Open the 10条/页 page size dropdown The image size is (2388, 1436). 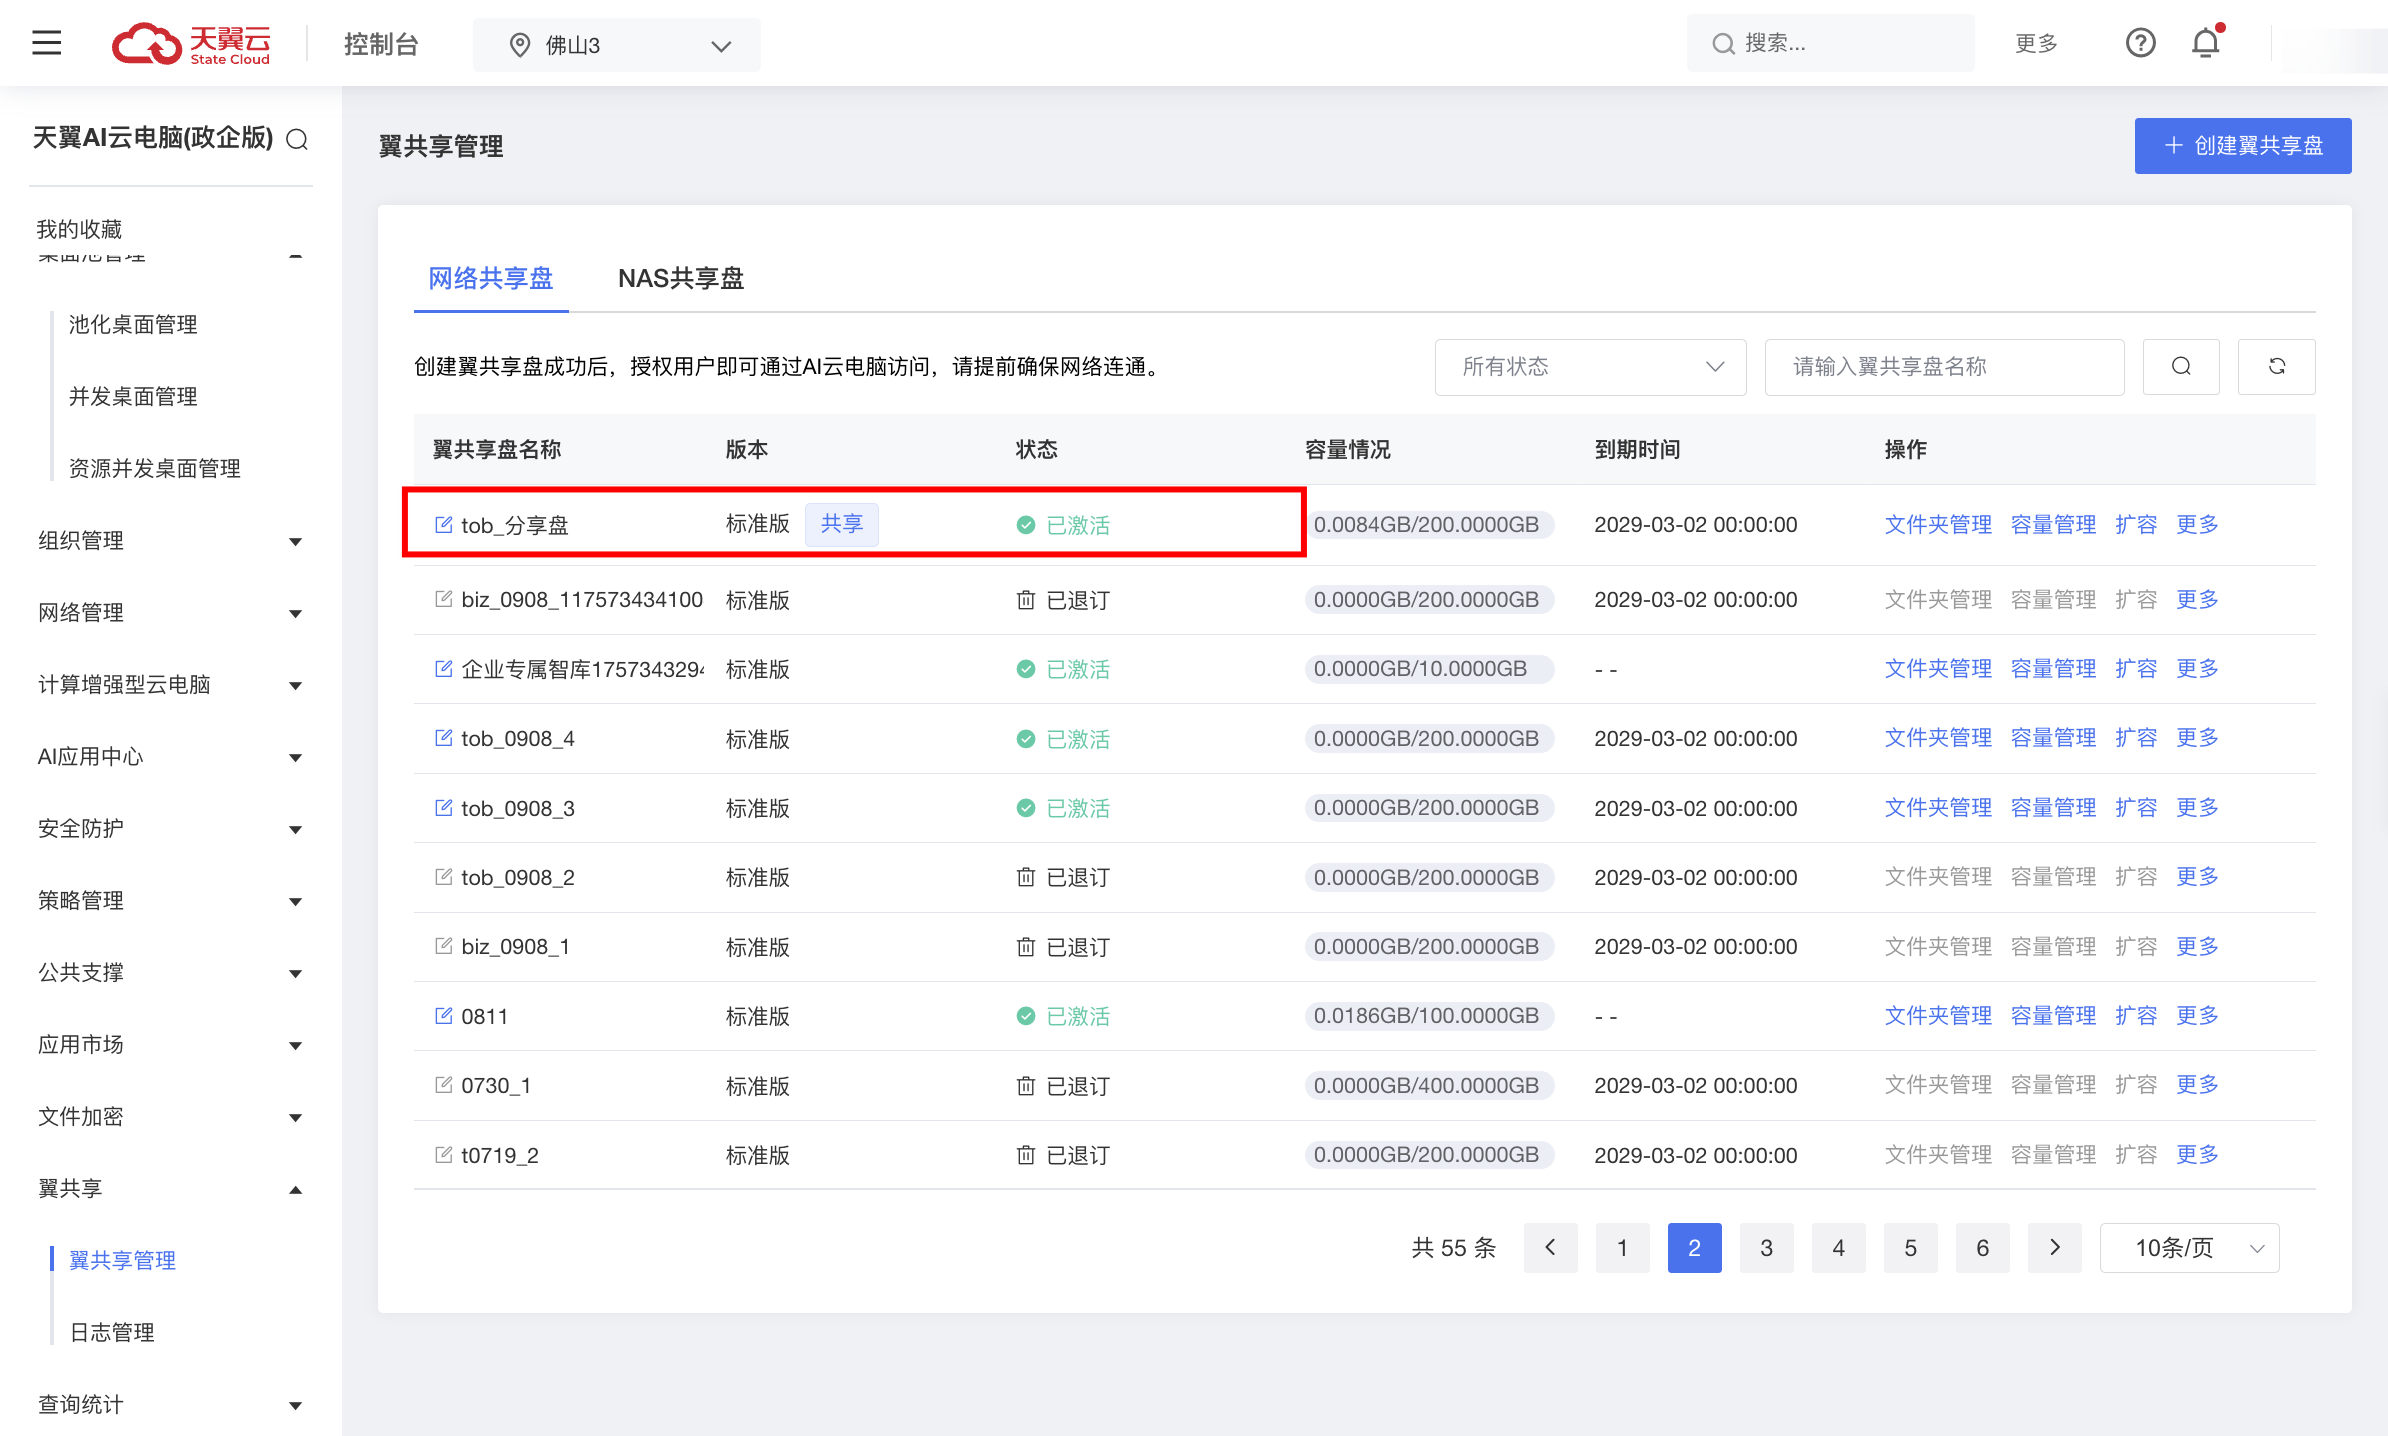(2189, 1248)
